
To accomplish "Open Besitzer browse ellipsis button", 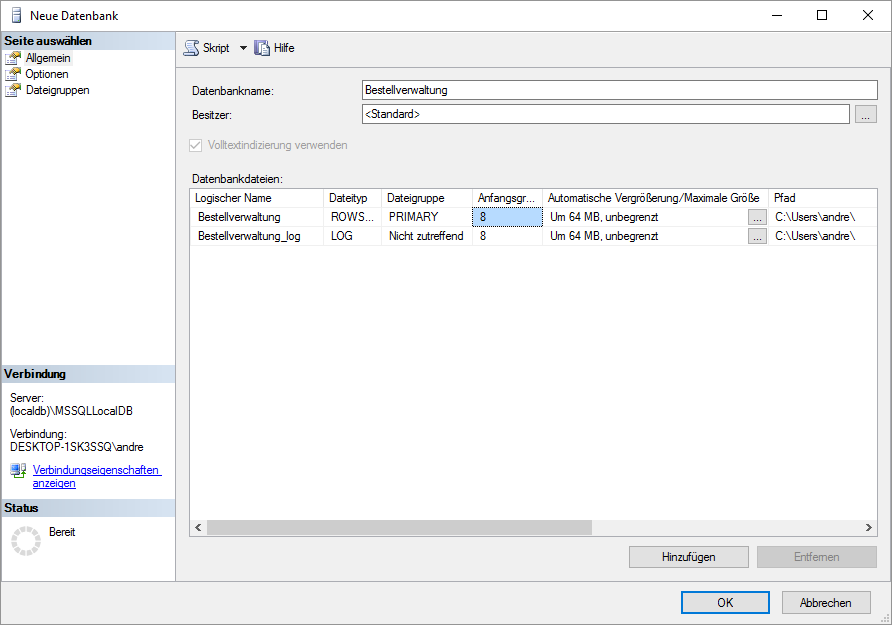I will pyautogui.click(x=866, y=115).
